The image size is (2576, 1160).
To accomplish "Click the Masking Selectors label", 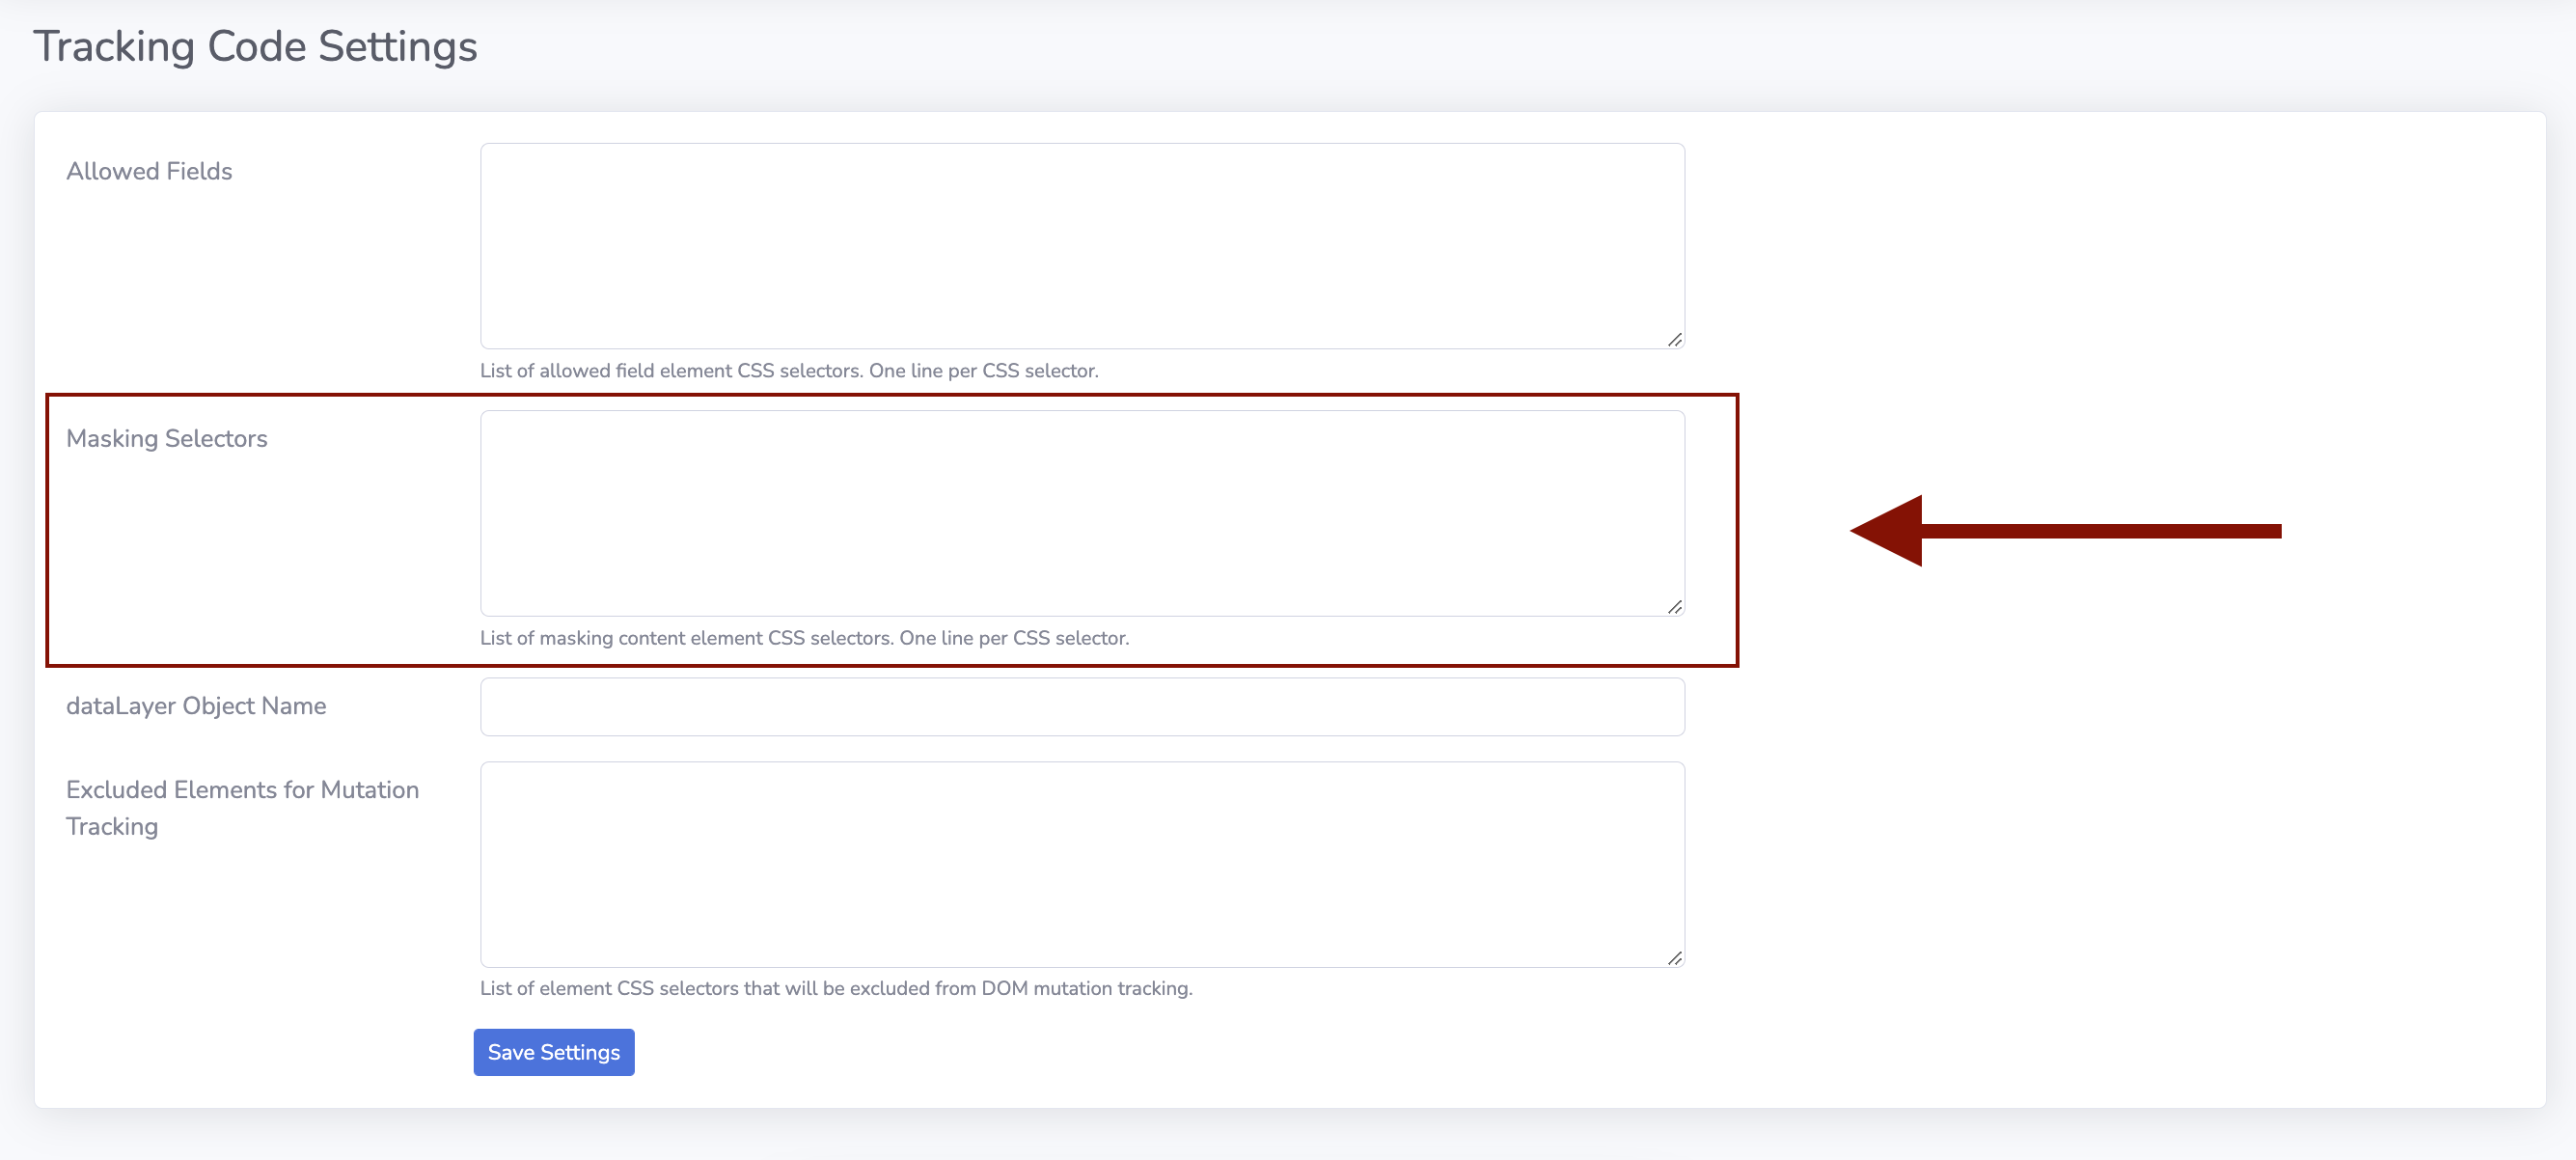I will pos(167,438).
